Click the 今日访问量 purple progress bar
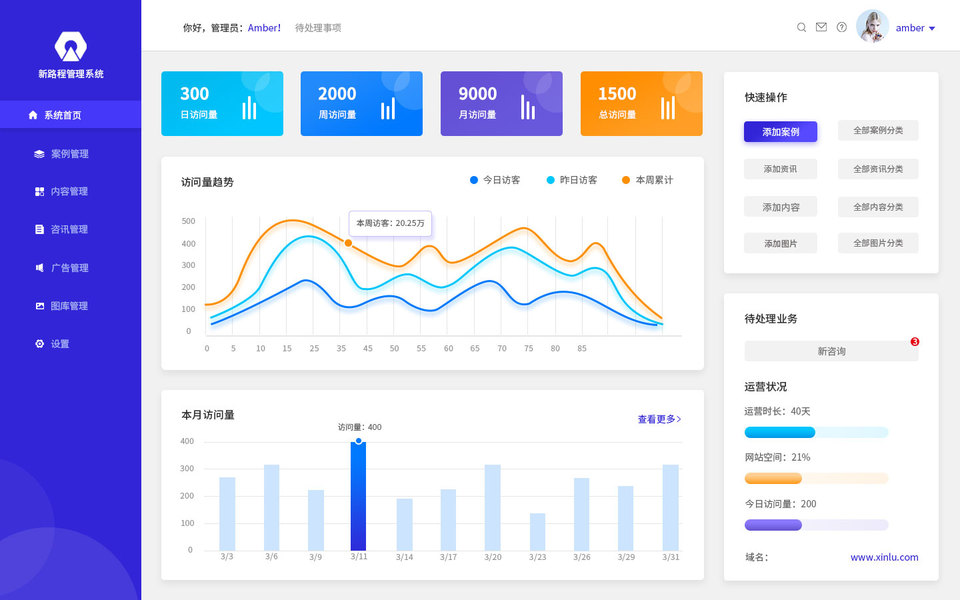This screenshot has height=600, width=960. (816, 525)
